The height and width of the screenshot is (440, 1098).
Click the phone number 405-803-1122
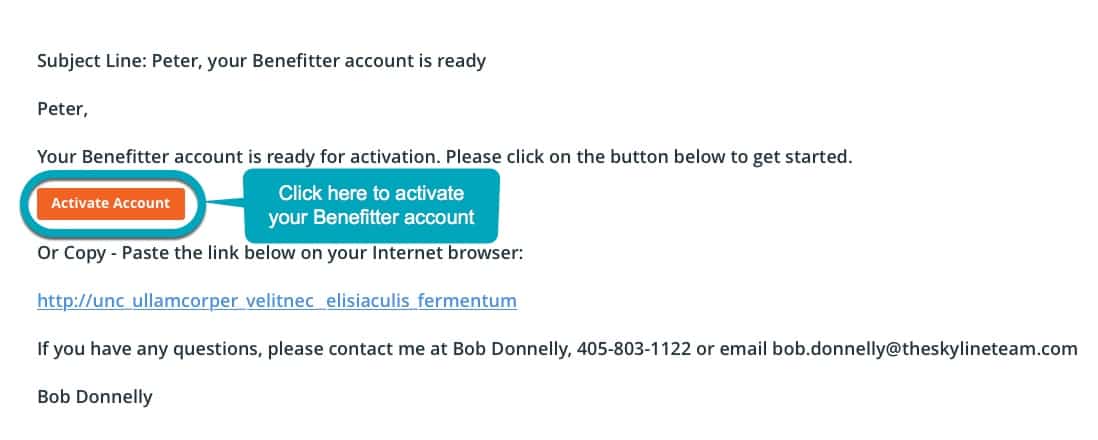tap(633, 349)
